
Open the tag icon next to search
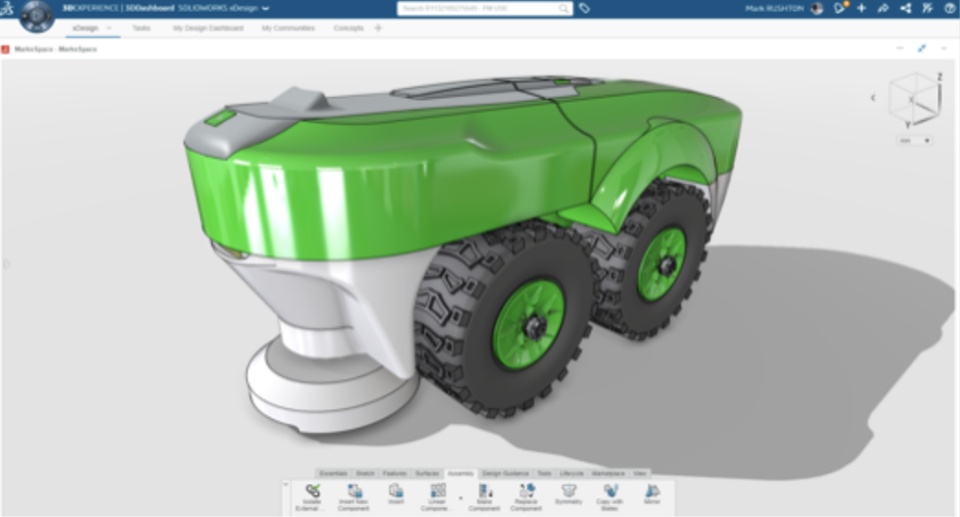[x=585, y=9]
